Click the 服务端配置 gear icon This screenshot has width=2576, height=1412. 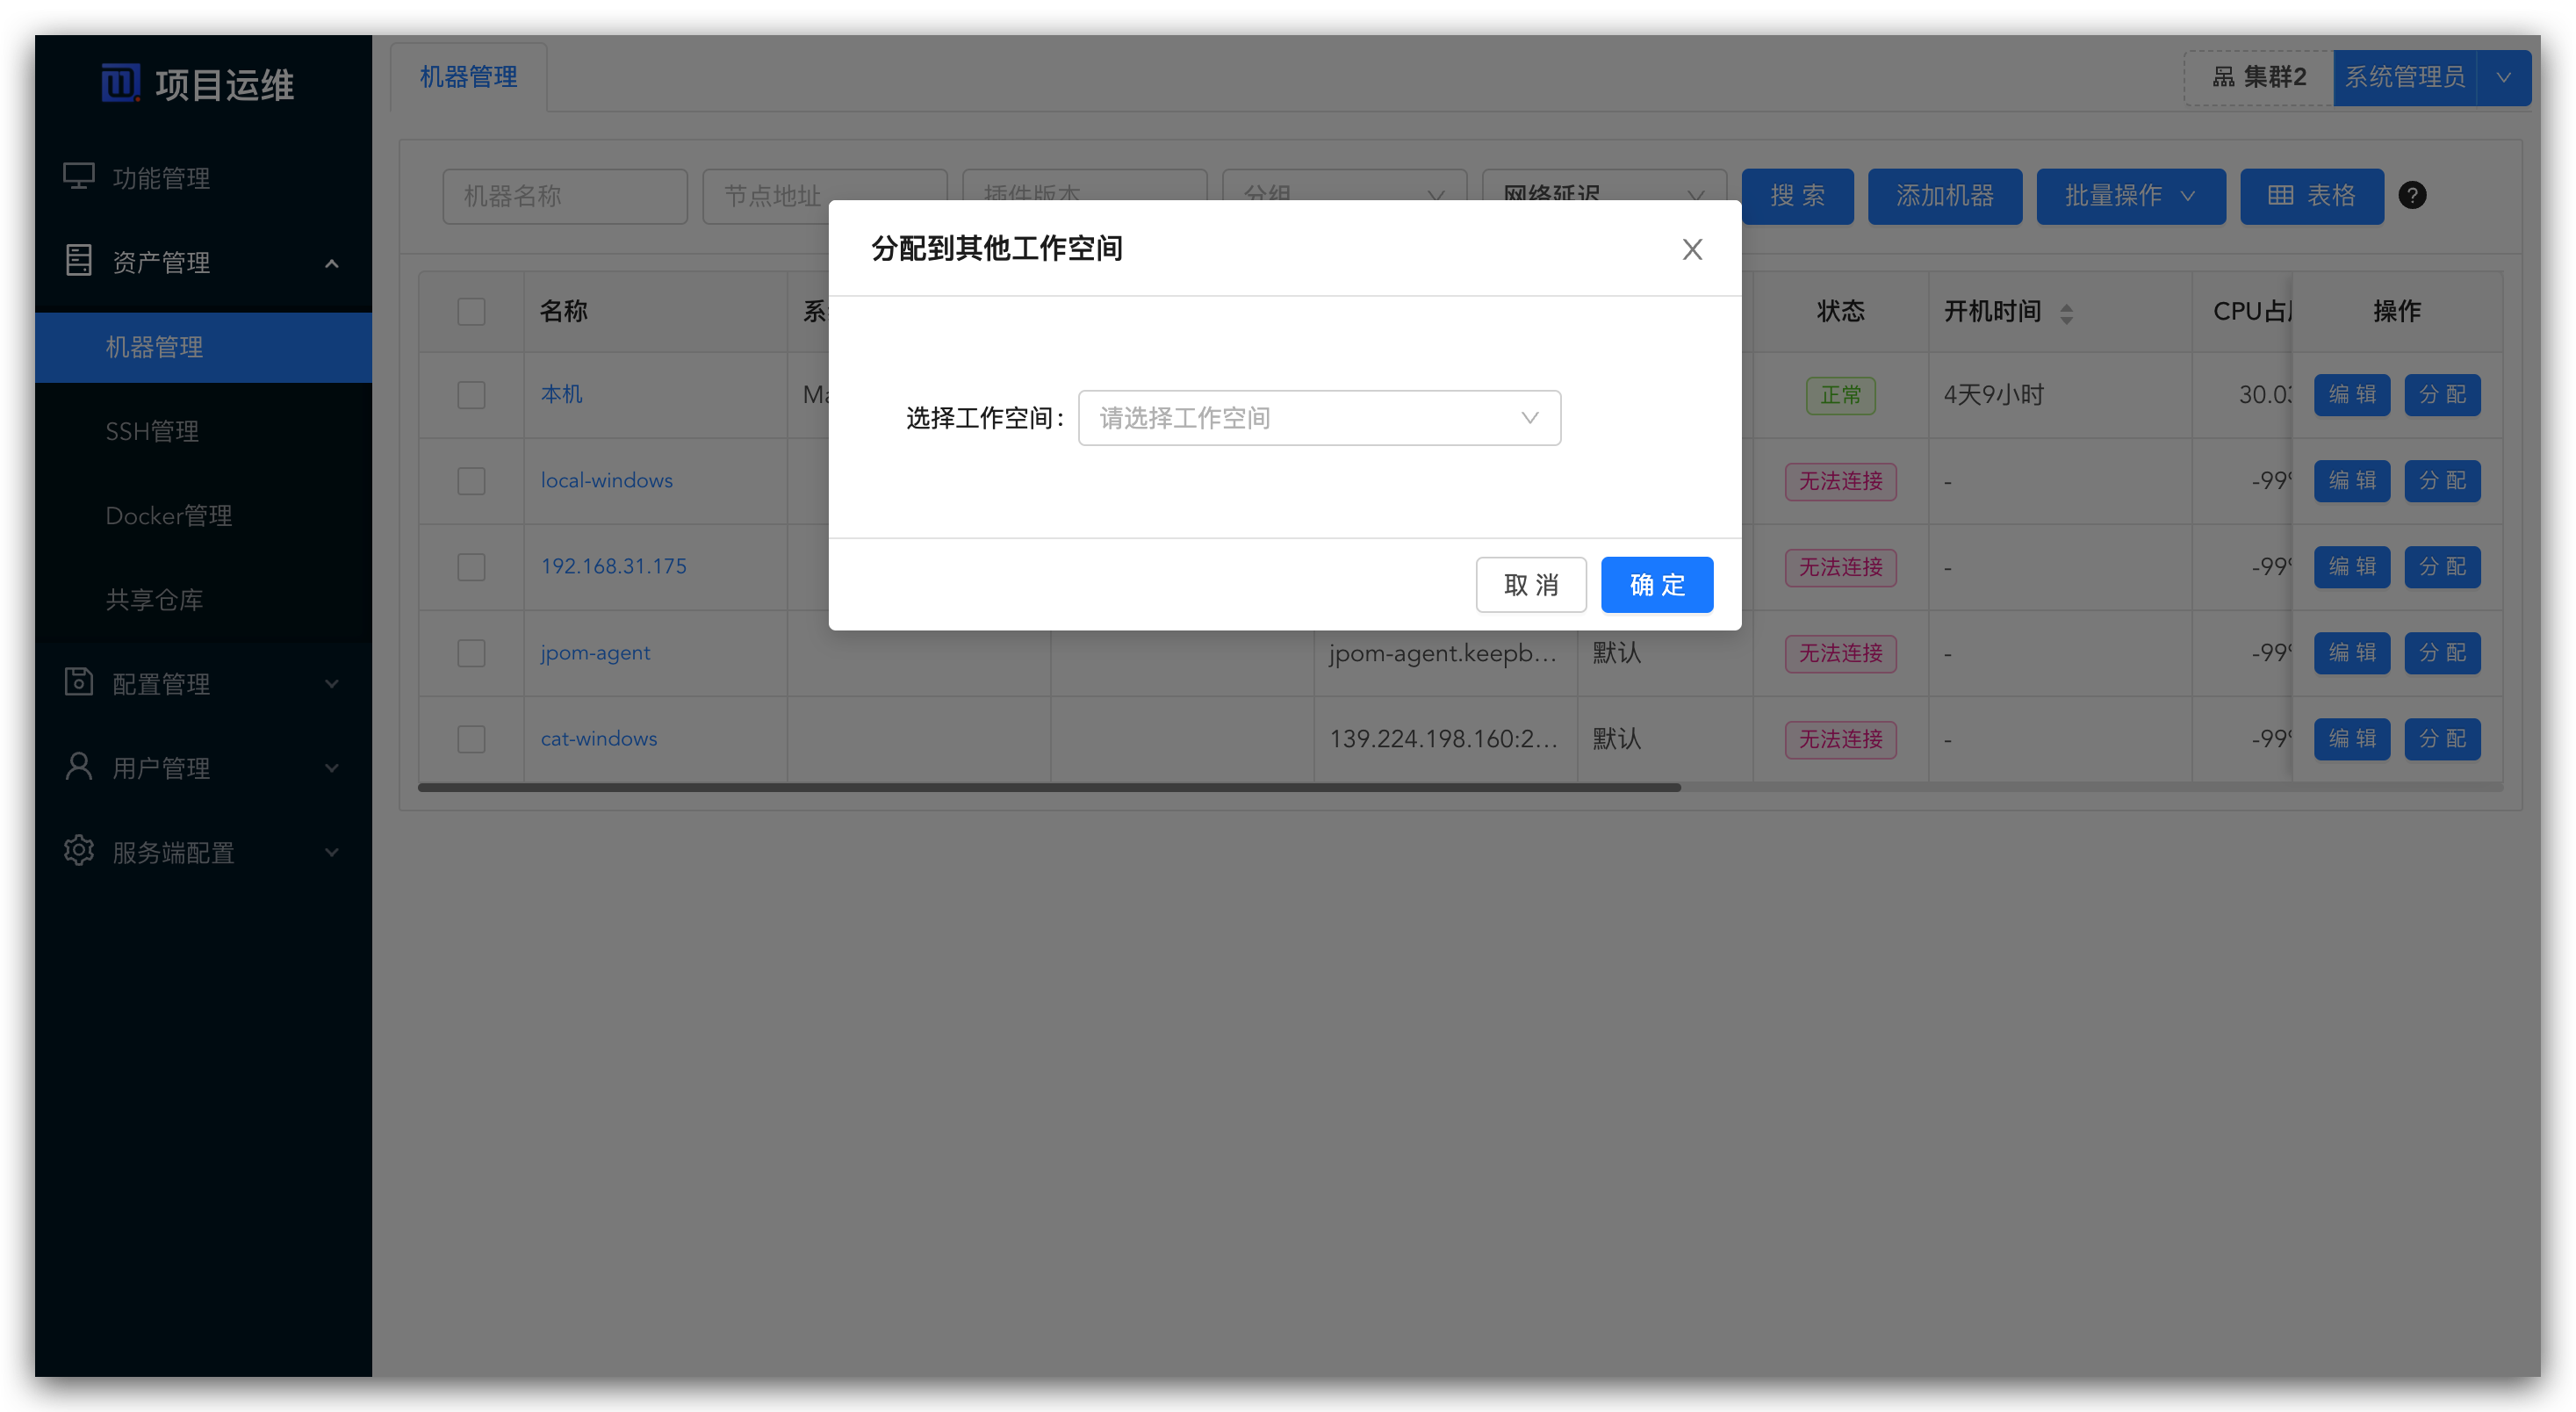click(79, 851)
